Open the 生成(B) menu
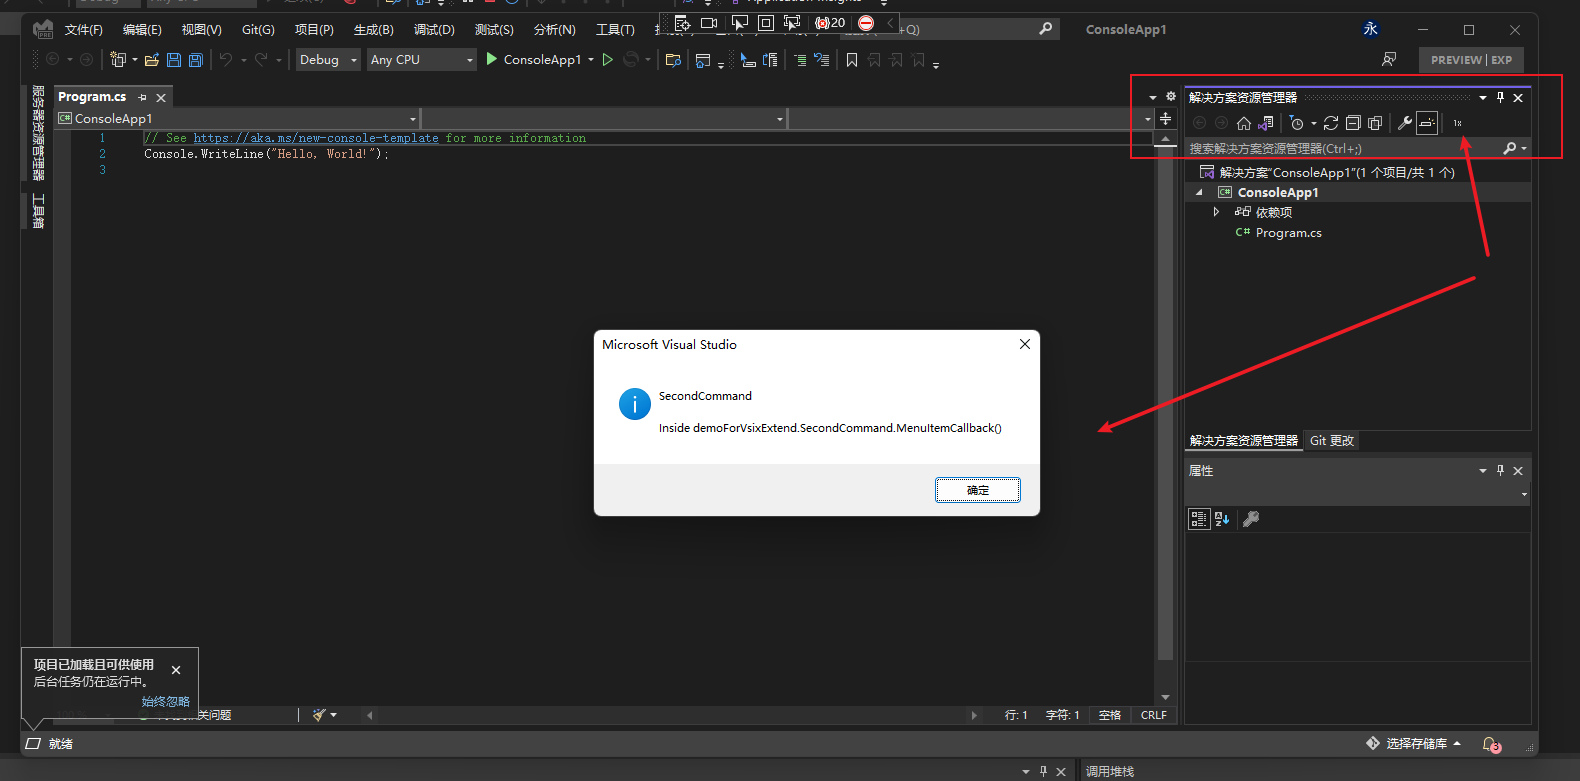1580x781 pixels. [x=374, y=30]
